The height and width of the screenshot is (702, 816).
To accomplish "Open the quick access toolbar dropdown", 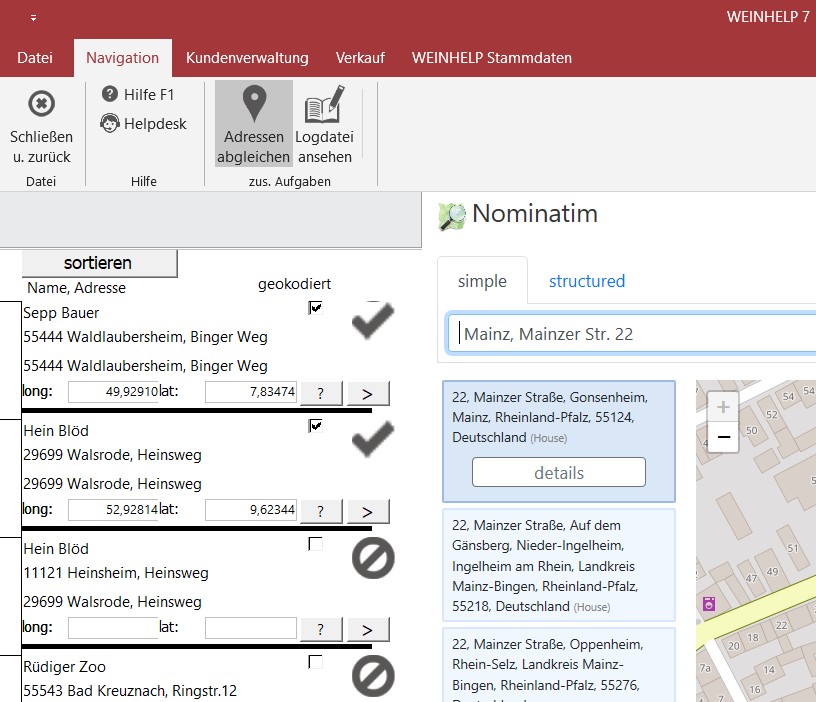I will click(33, 18).
